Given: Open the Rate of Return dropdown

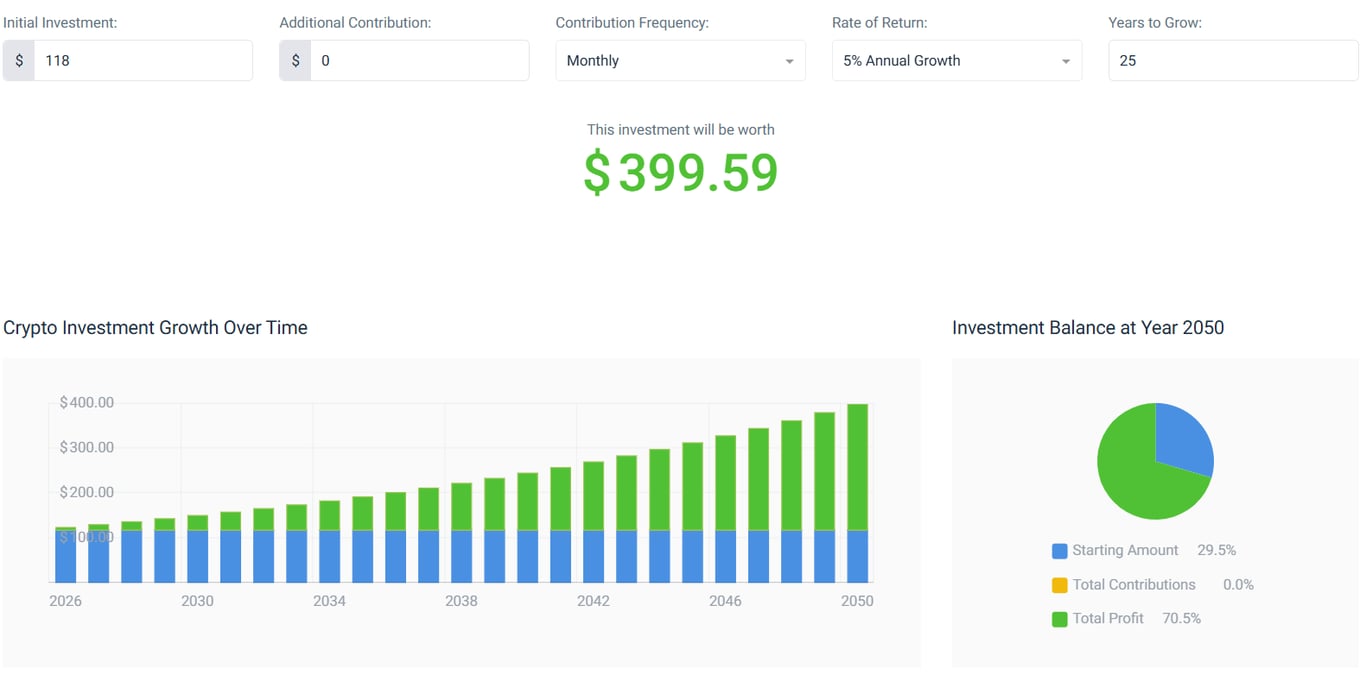Looking at the screenshot, I should [x=956, y=60].
